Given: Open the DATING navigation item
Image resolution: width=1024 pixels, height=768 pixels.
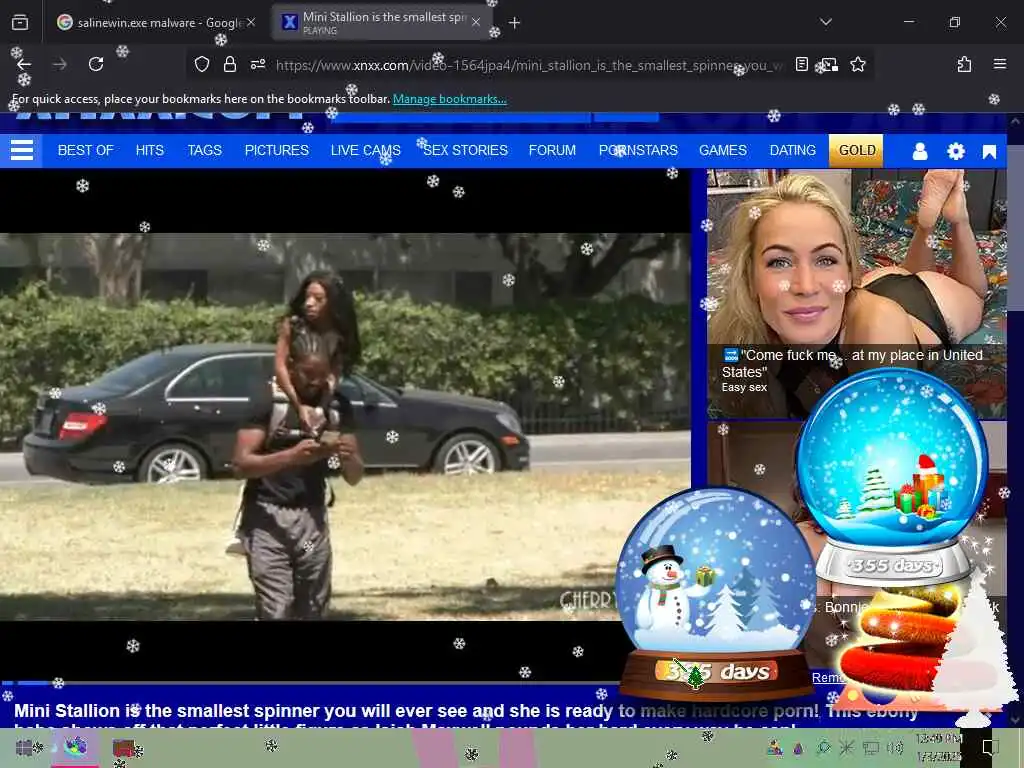Looking at the screenshot, I should 792,150.
